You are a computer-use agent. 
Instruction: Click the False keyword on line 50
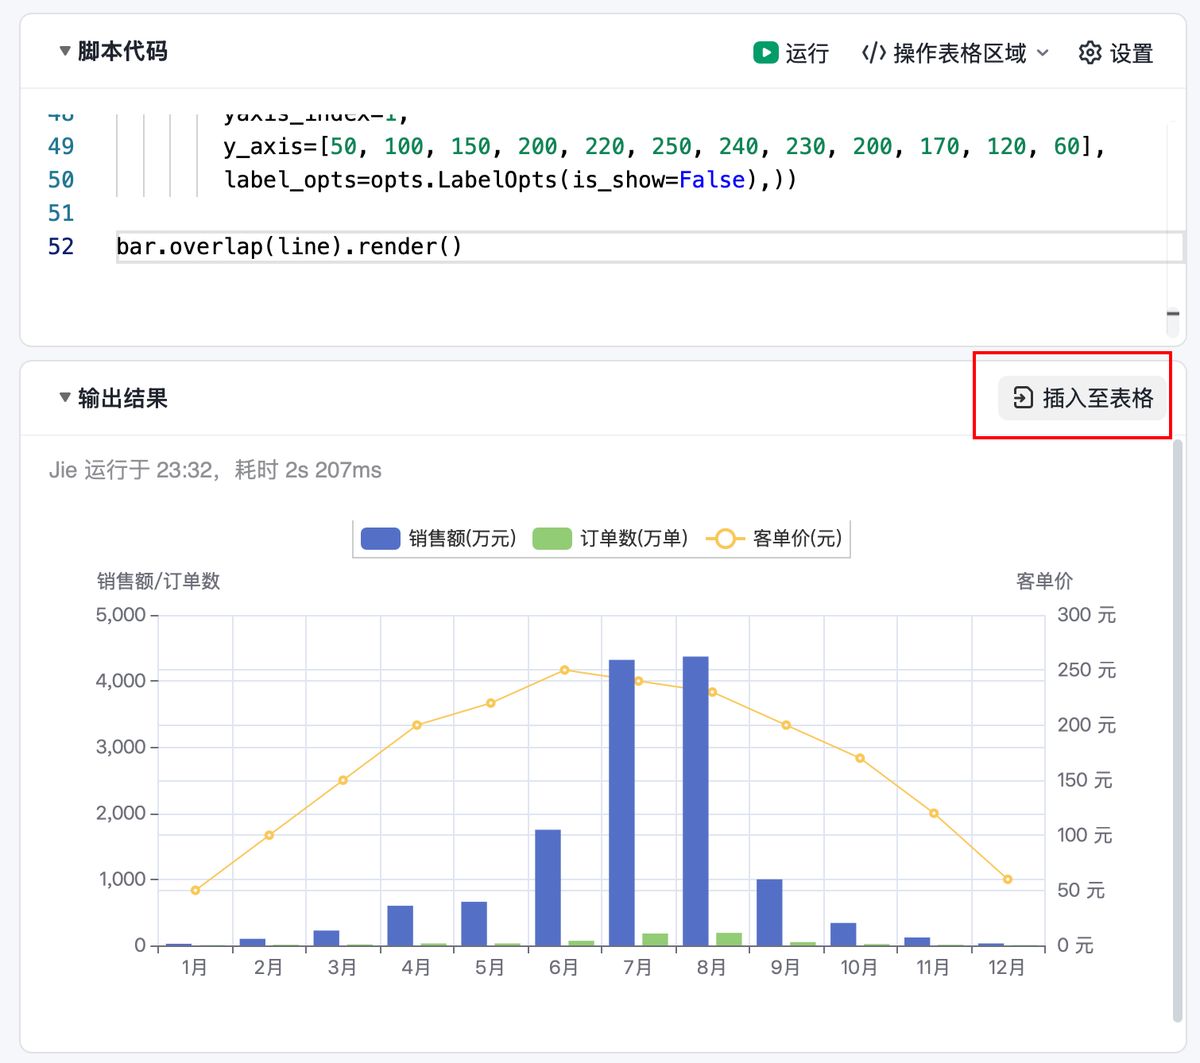coord(712,180)
